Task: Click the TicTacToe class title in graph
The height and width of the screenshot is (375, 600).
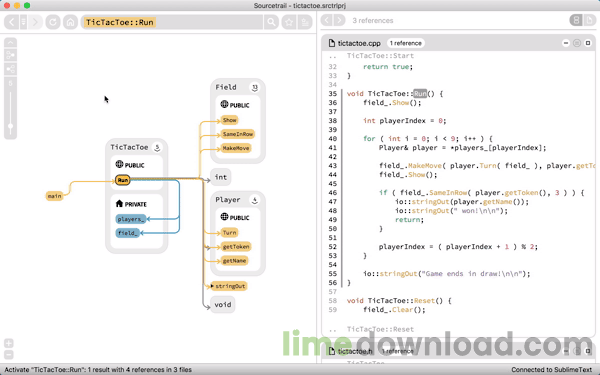Action: pyautogui.click(x=129, y=147)
